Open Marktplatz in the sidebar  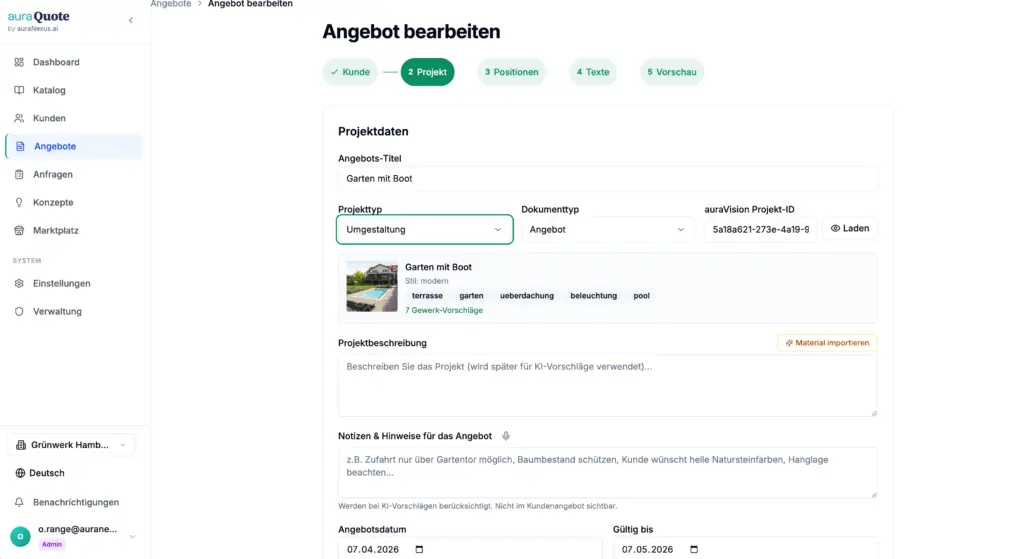coord(73,231)
